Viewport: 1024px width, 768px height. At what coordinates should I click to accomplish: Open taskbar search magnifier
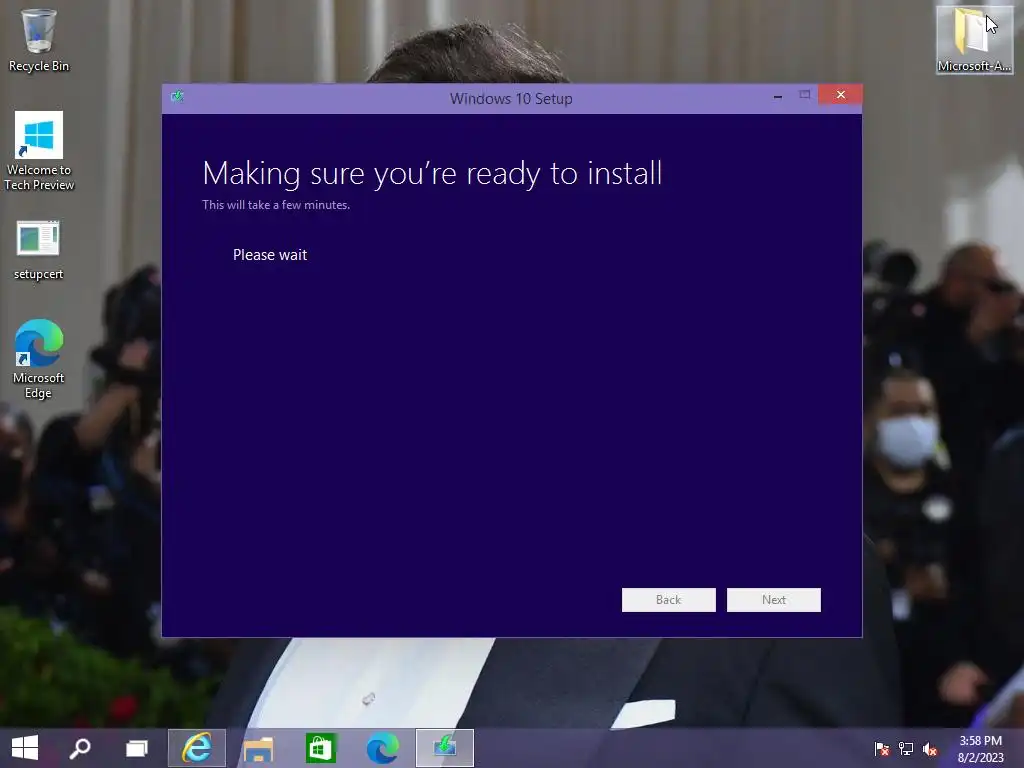[80, 748]
